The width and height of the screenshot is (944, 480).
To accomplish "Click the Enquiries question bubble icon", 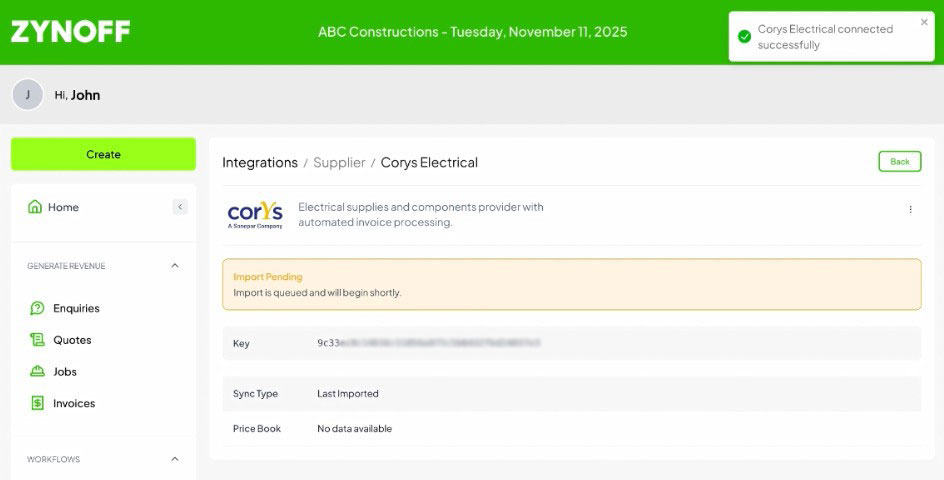I will [37, 308].
